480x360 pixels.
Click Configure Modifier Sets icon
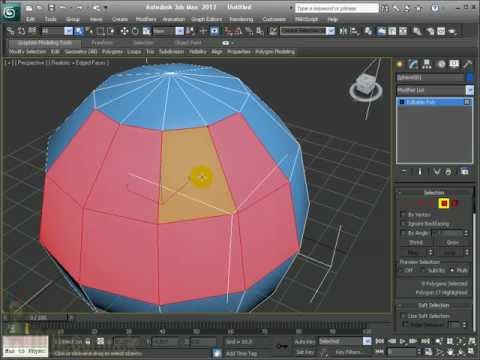pyautogui.click(x=464, y=172)
